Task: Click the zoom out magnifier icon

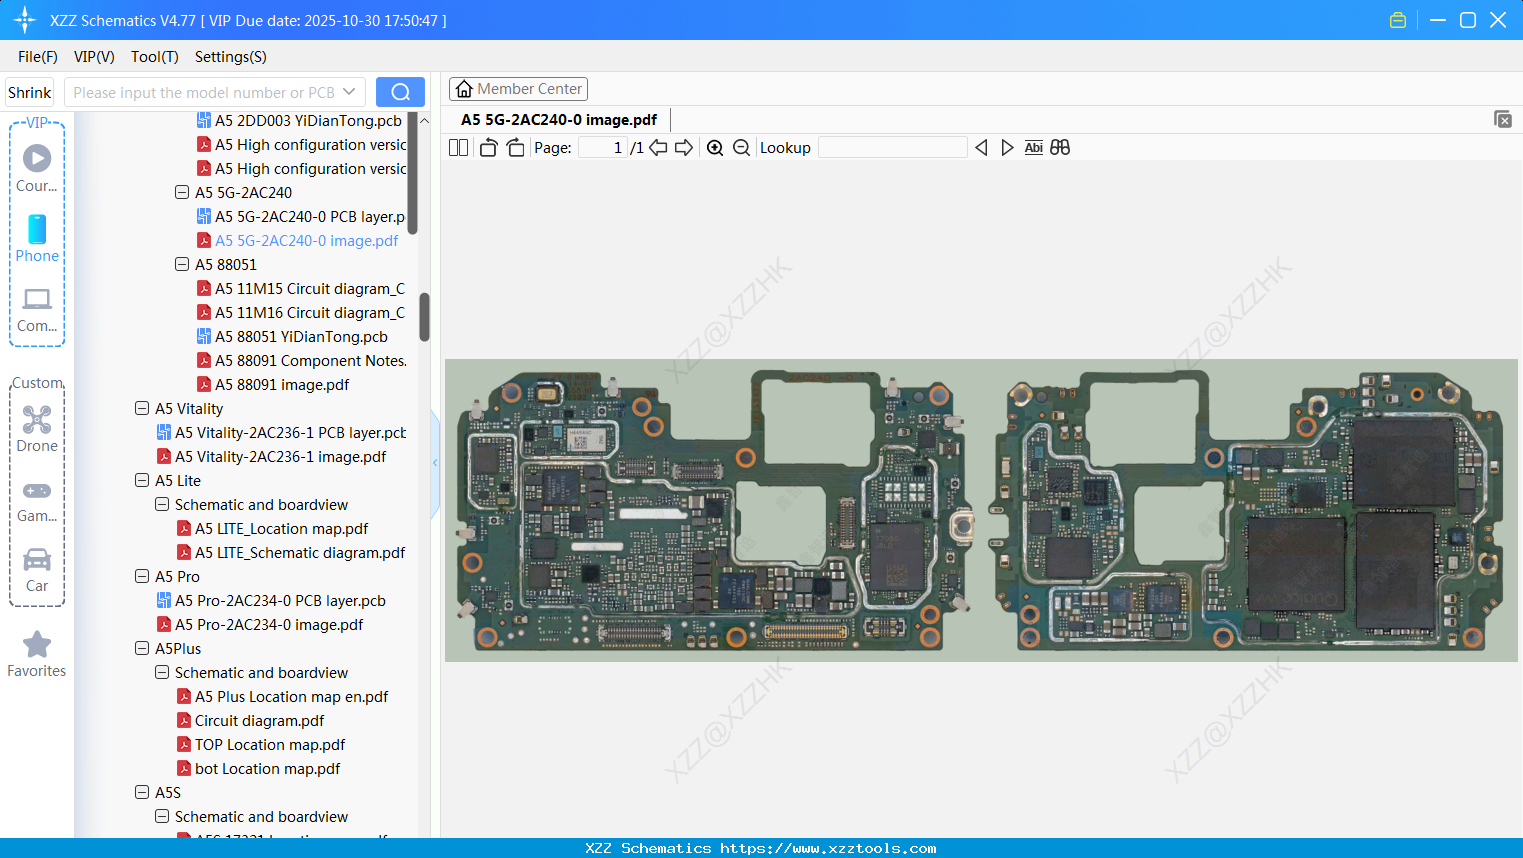Action: [741, 148]
